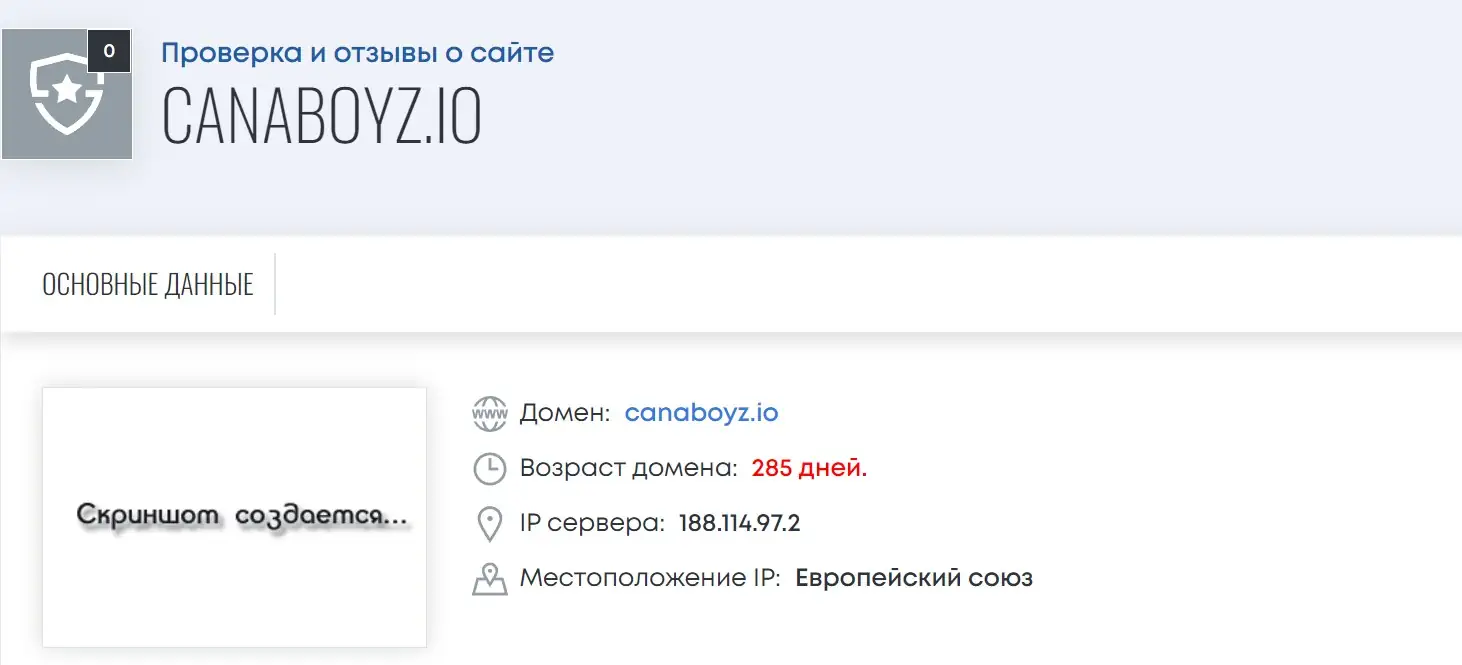This screenshot has width=1462, height=665.
Task: Open the canaboyz.io domain link
Action: click(x=701, y=412)
